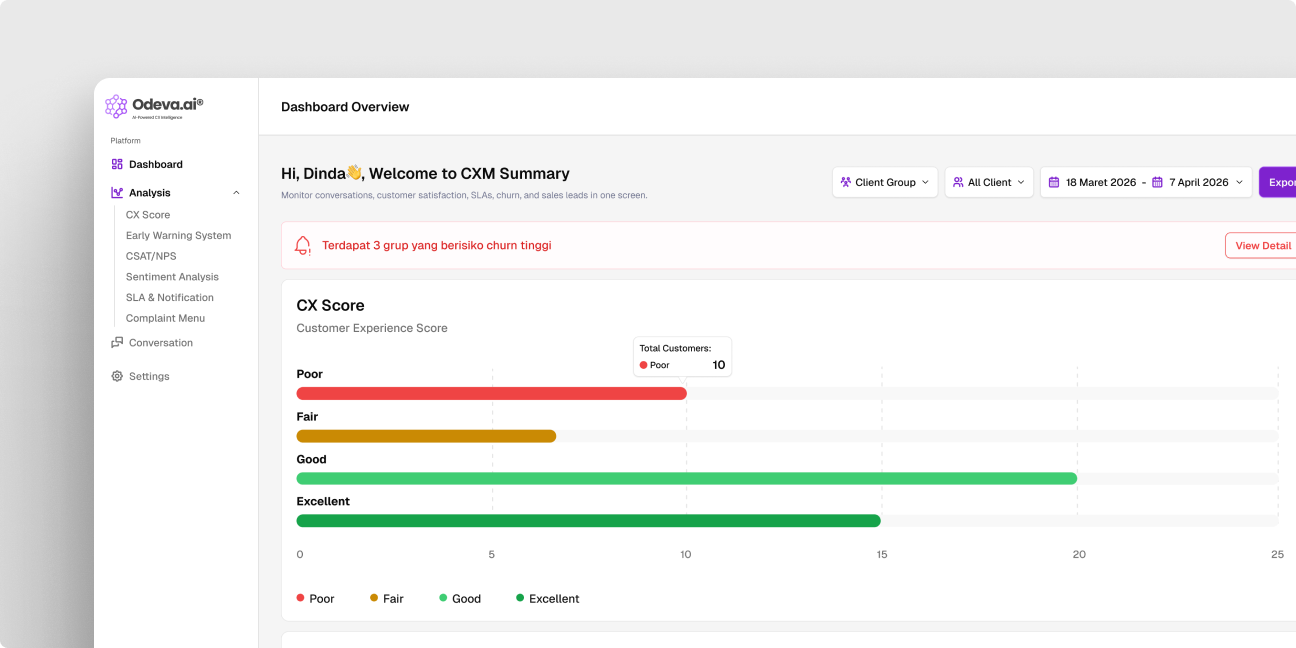Click the Odeva.ai logo icon

(x=116, y=106)
